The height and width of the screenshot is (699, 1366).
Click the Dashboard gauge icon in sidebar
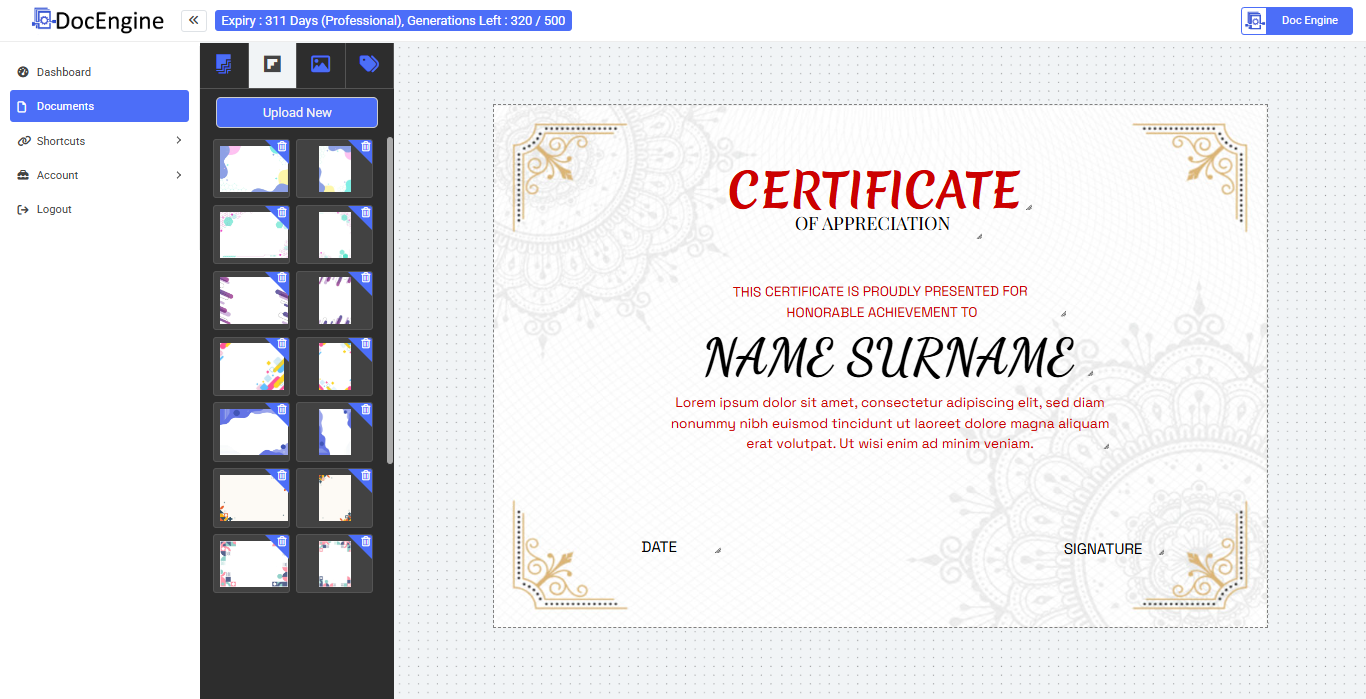[x=23, y=72]
